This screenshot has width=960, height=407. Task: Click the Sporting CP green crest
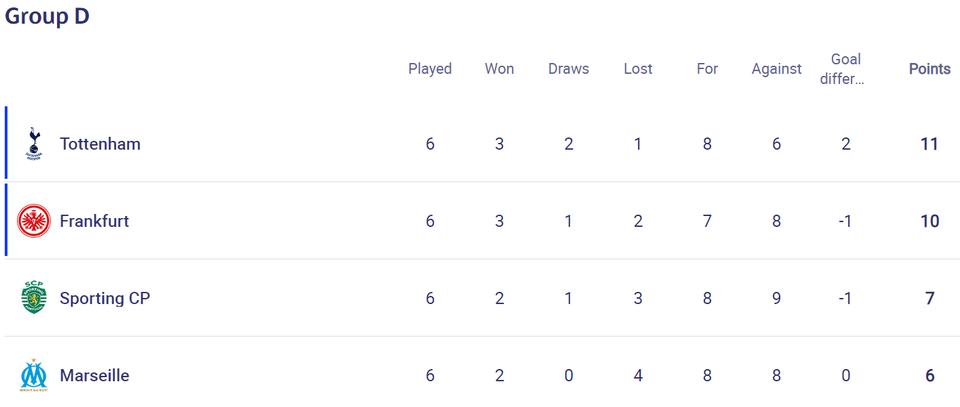tap(34, 298)
